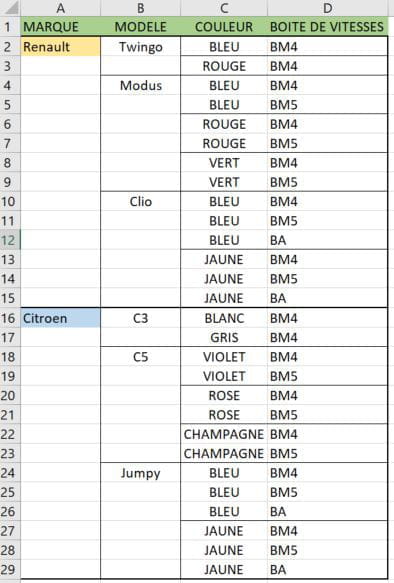394x583 pixels.
Task: Select column C header
Action: click(x=224, y=8)
